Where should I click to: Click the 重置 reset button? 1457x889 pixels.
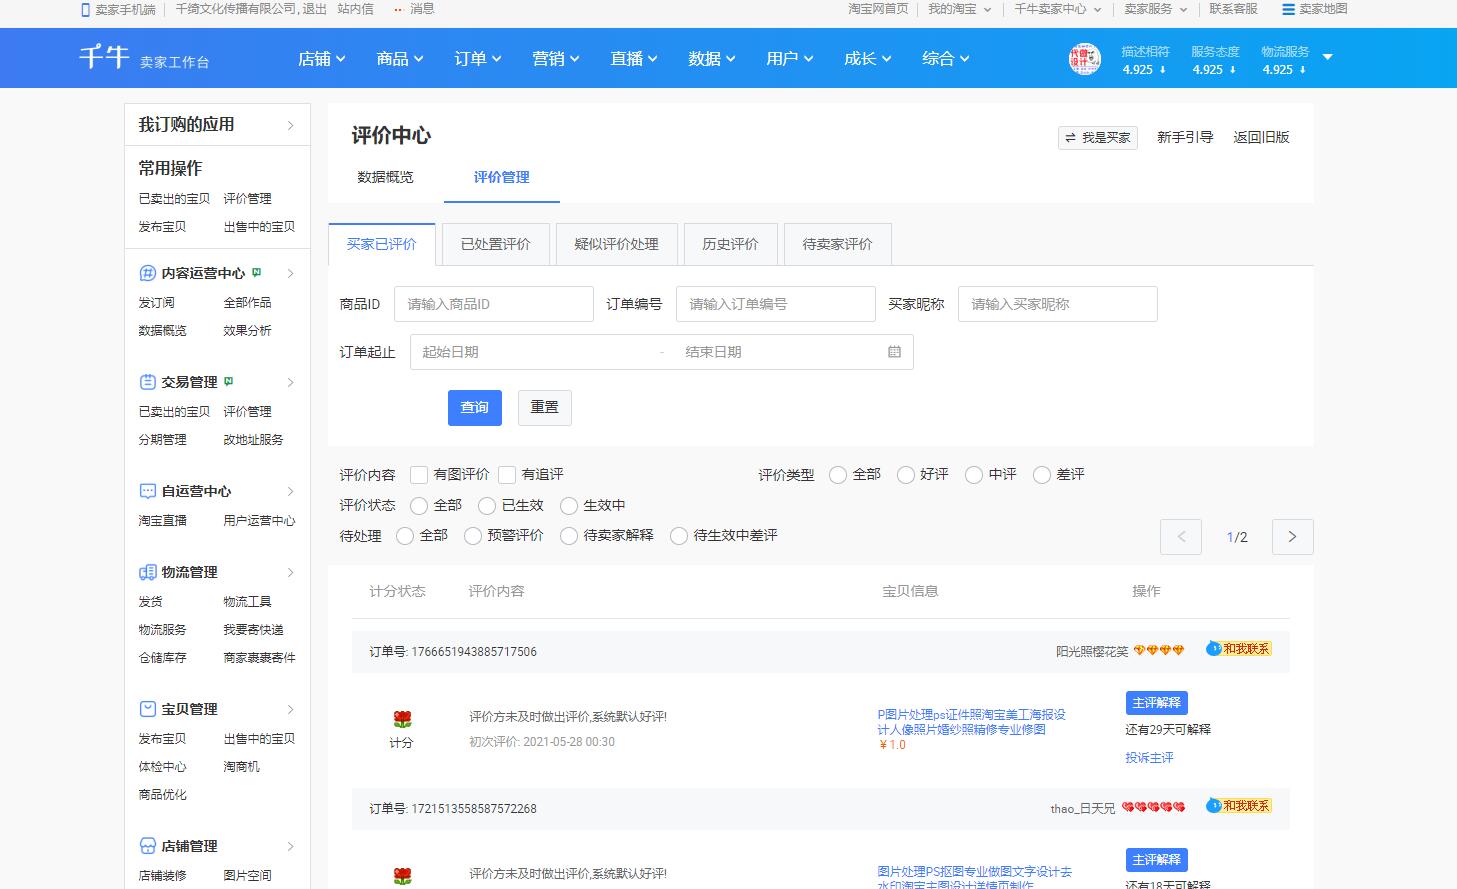click(x=545, y=407)
